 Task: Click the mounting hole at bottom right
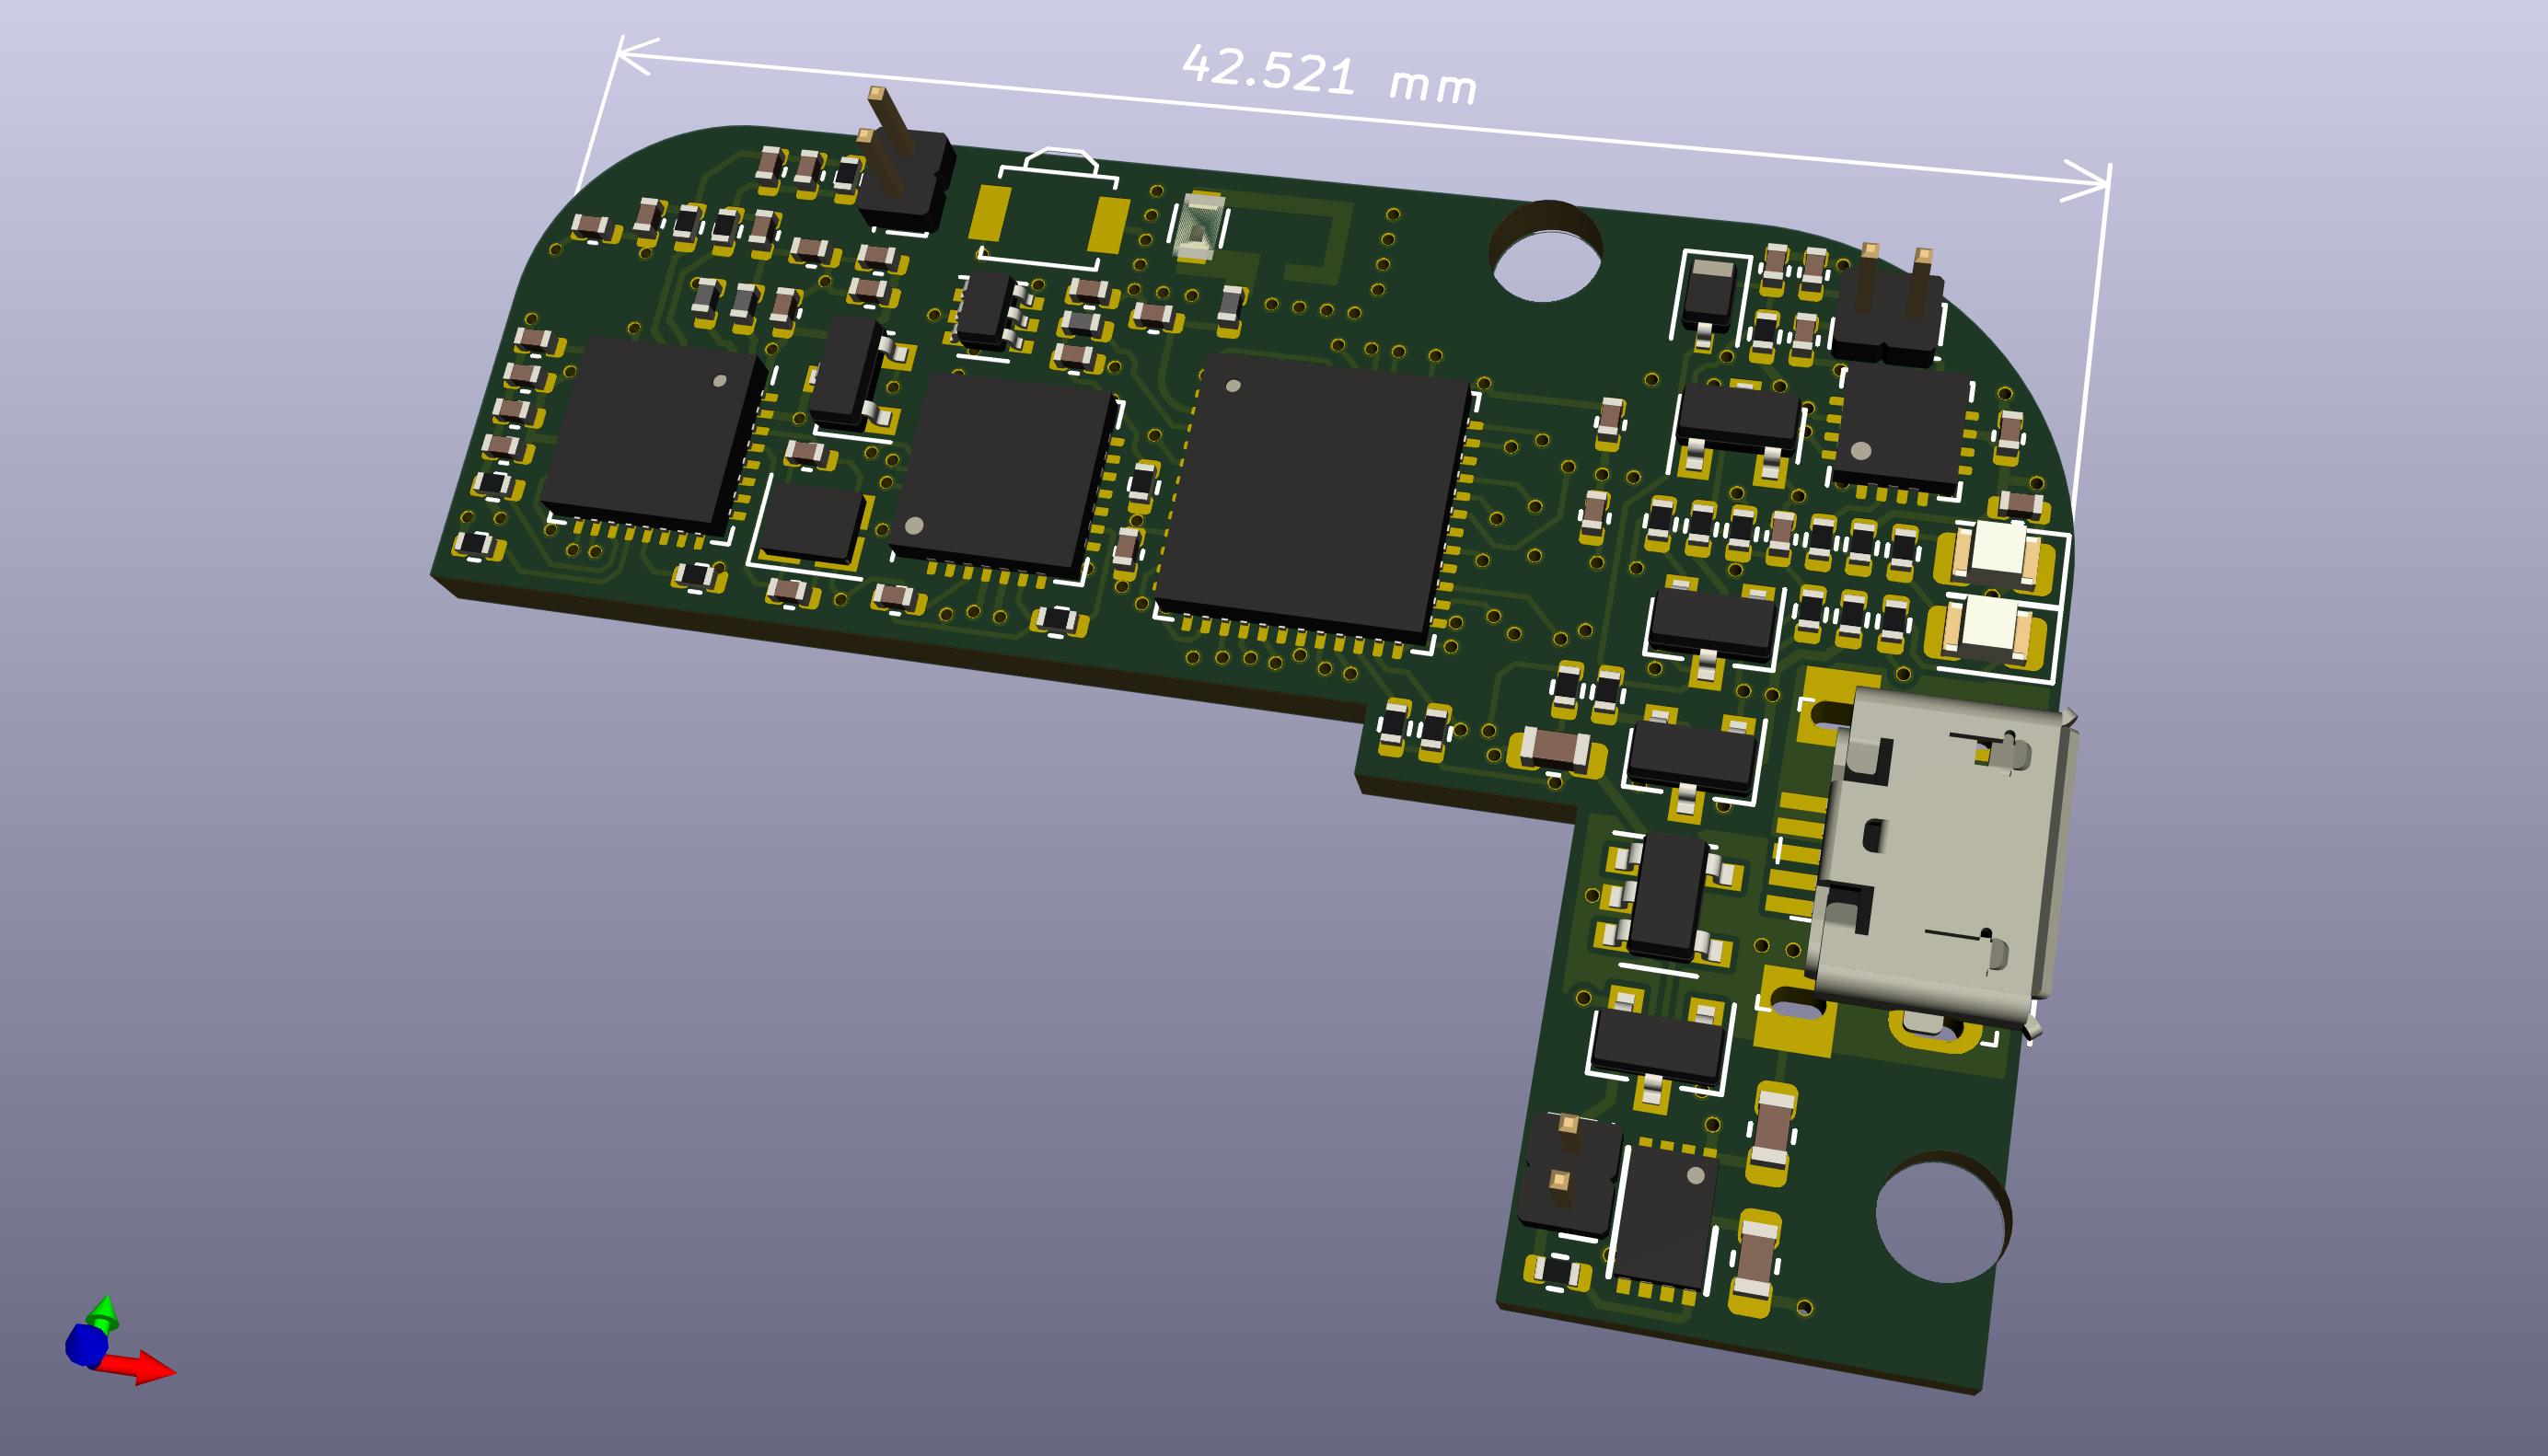1942,1218
